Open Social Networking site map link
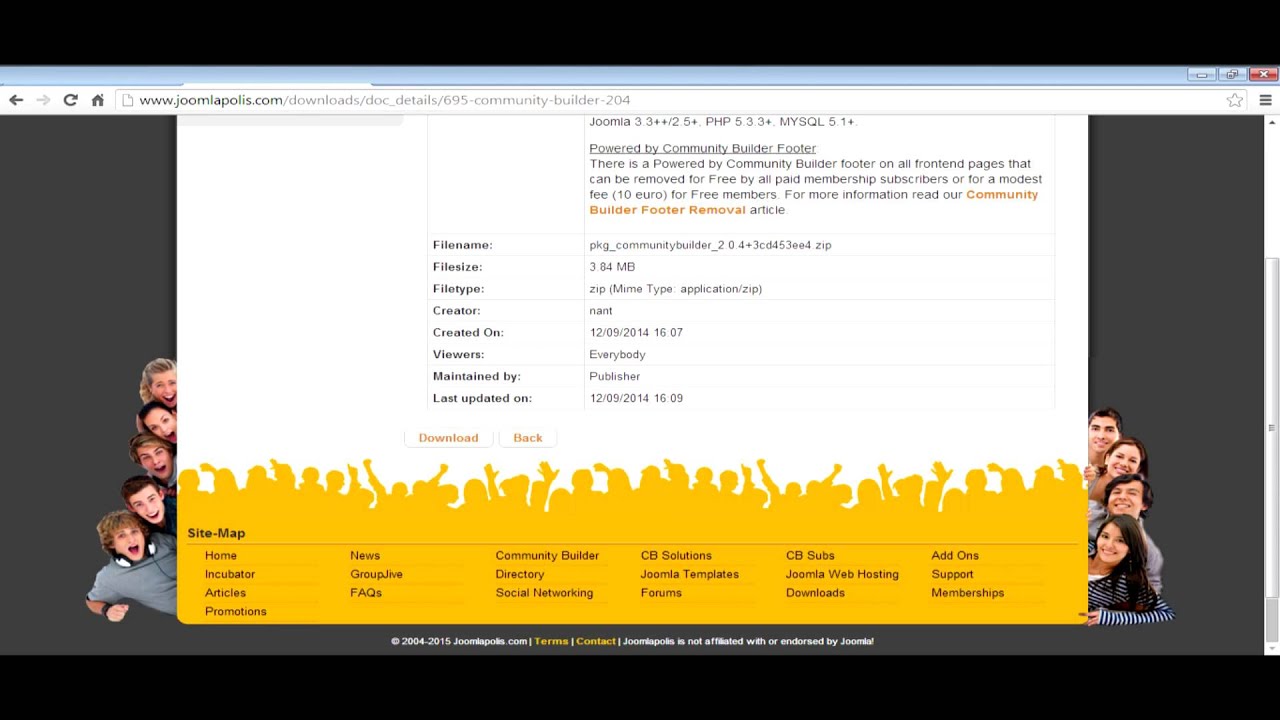 pyautogui.click(x=544, y=593)
